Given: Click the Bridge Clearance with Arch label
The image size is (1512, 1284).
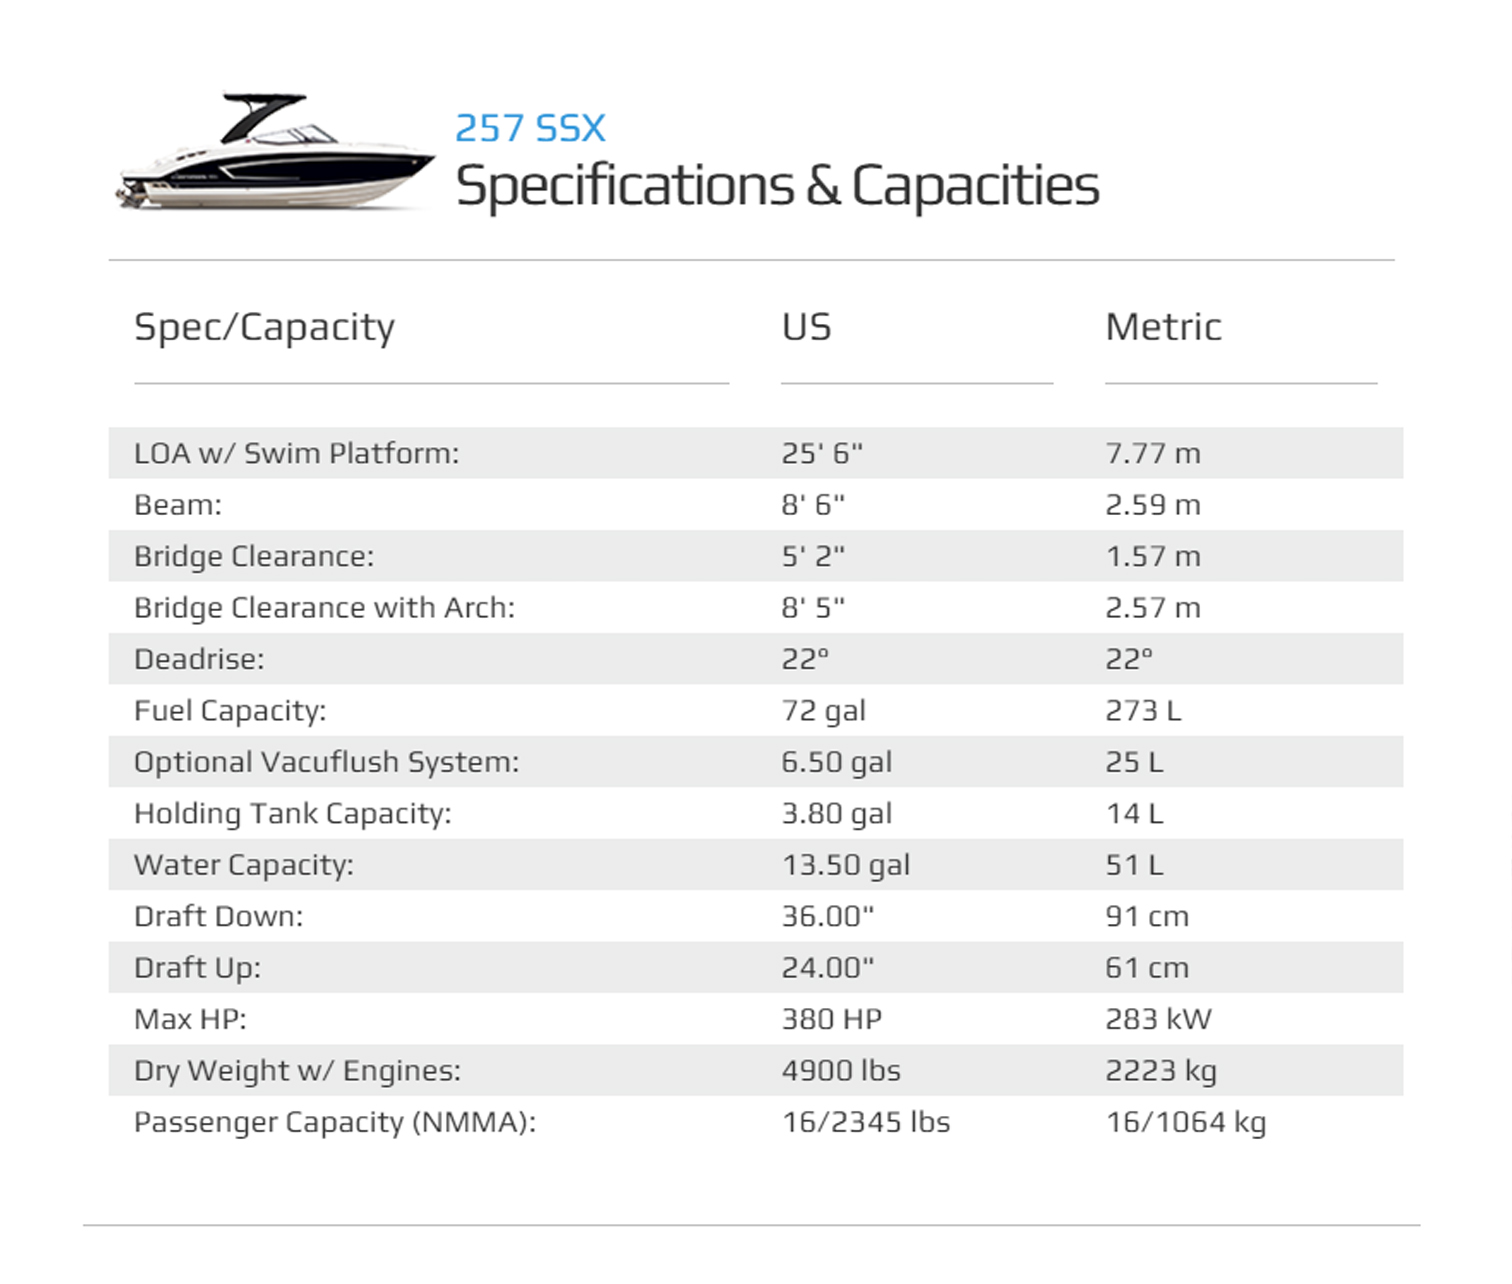Looking at the screenshot, I should 324,607.
